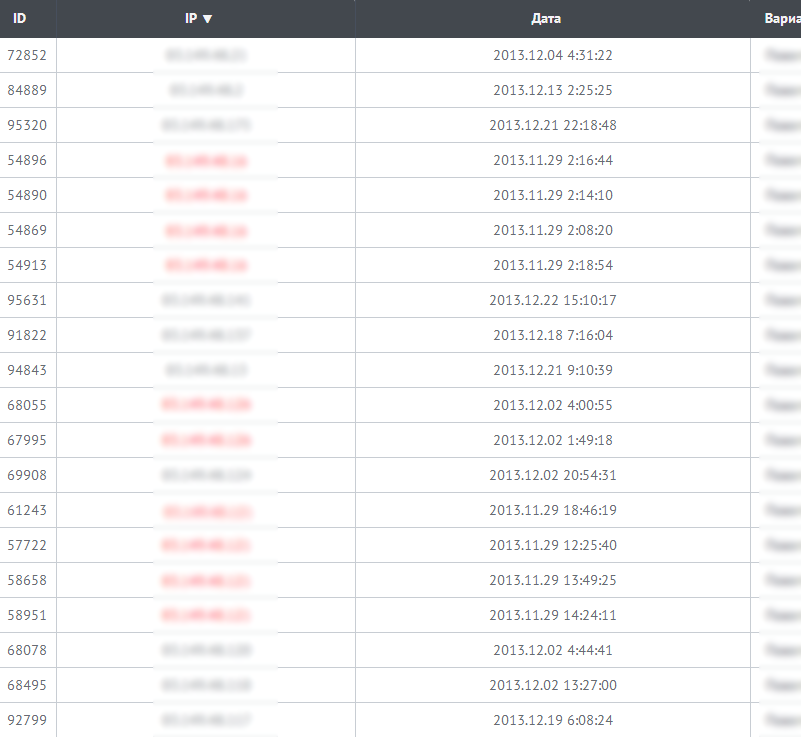This screenshot has width=801, height=737.
Task: Click red IP in row 58951
Action: (x=206, y=615)
